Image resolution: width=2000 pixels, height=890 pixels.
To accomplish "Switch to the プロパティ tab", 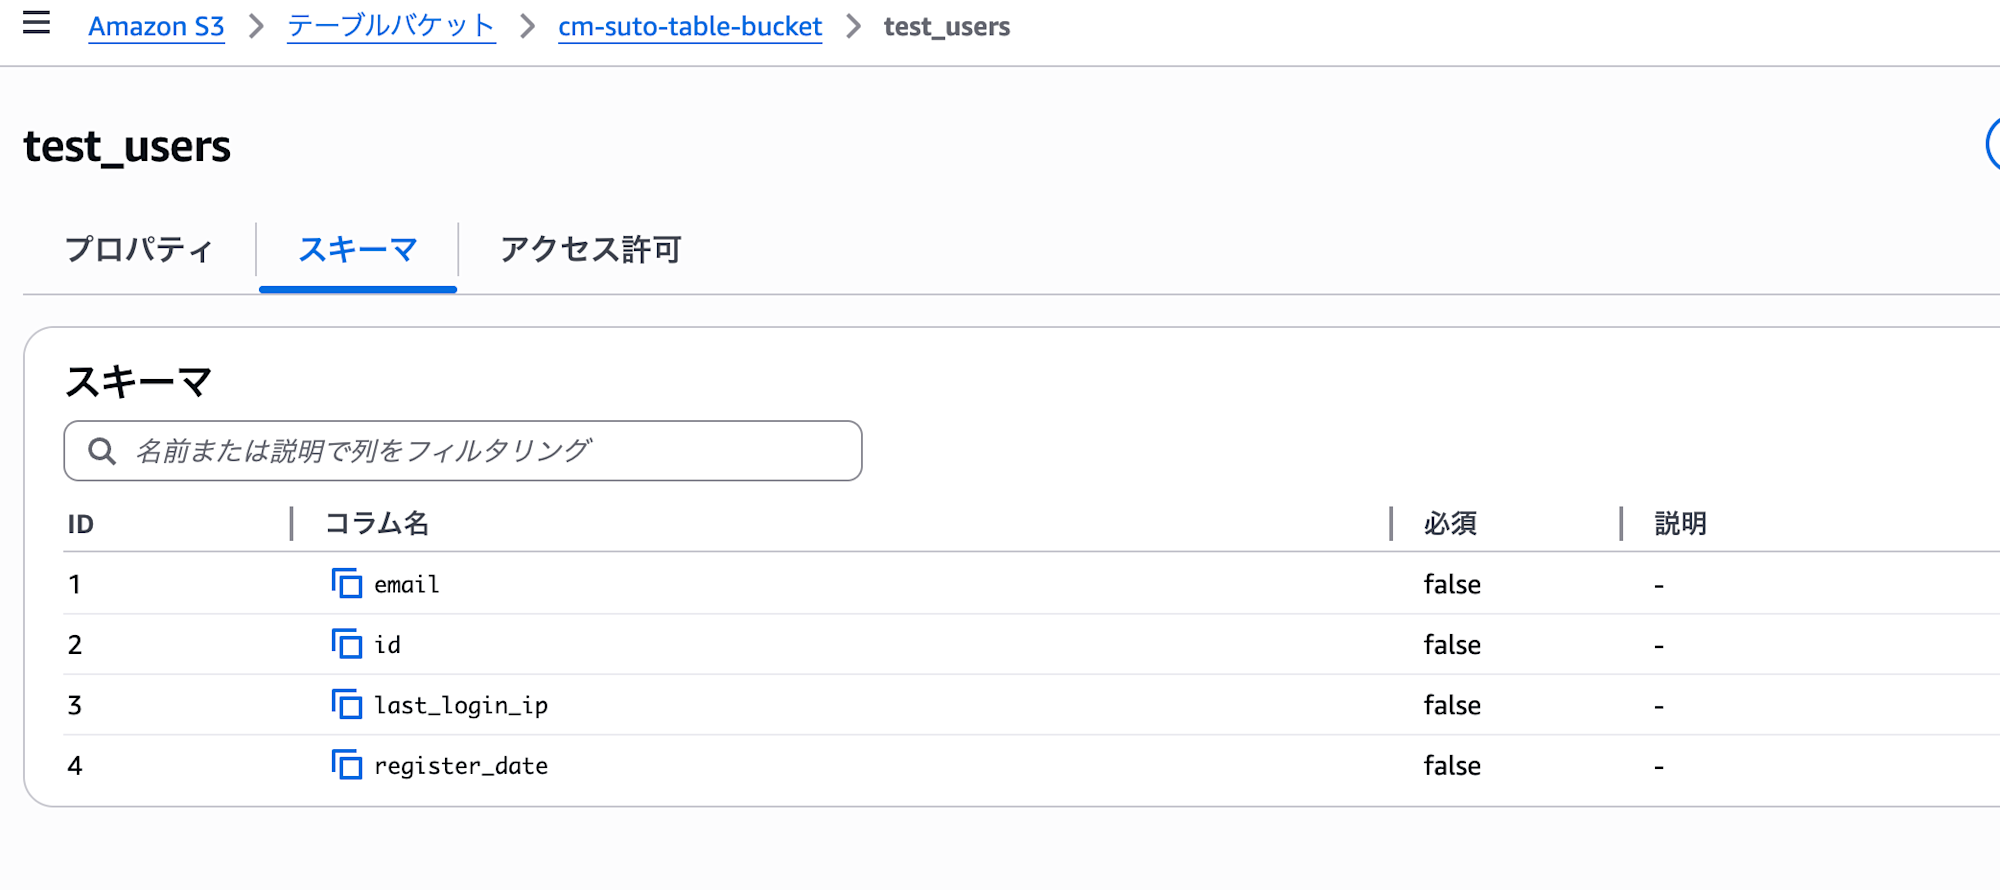I will (x=139, y=249).
